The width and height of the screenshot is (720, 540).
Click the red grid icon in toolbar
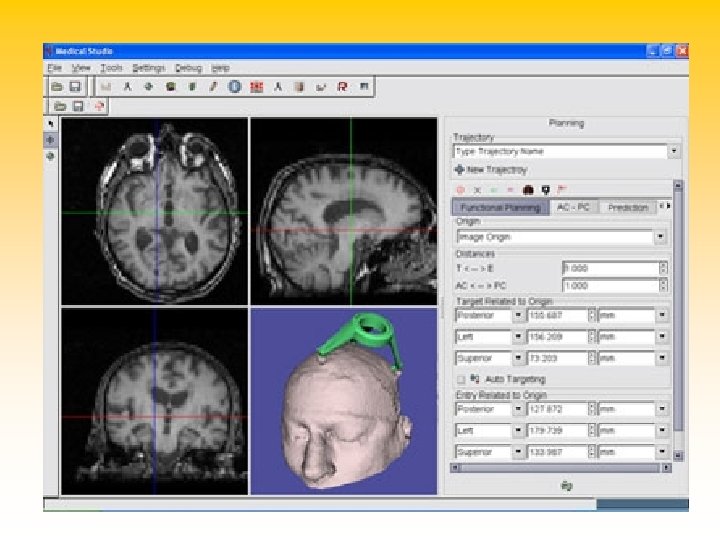[256, 87]
